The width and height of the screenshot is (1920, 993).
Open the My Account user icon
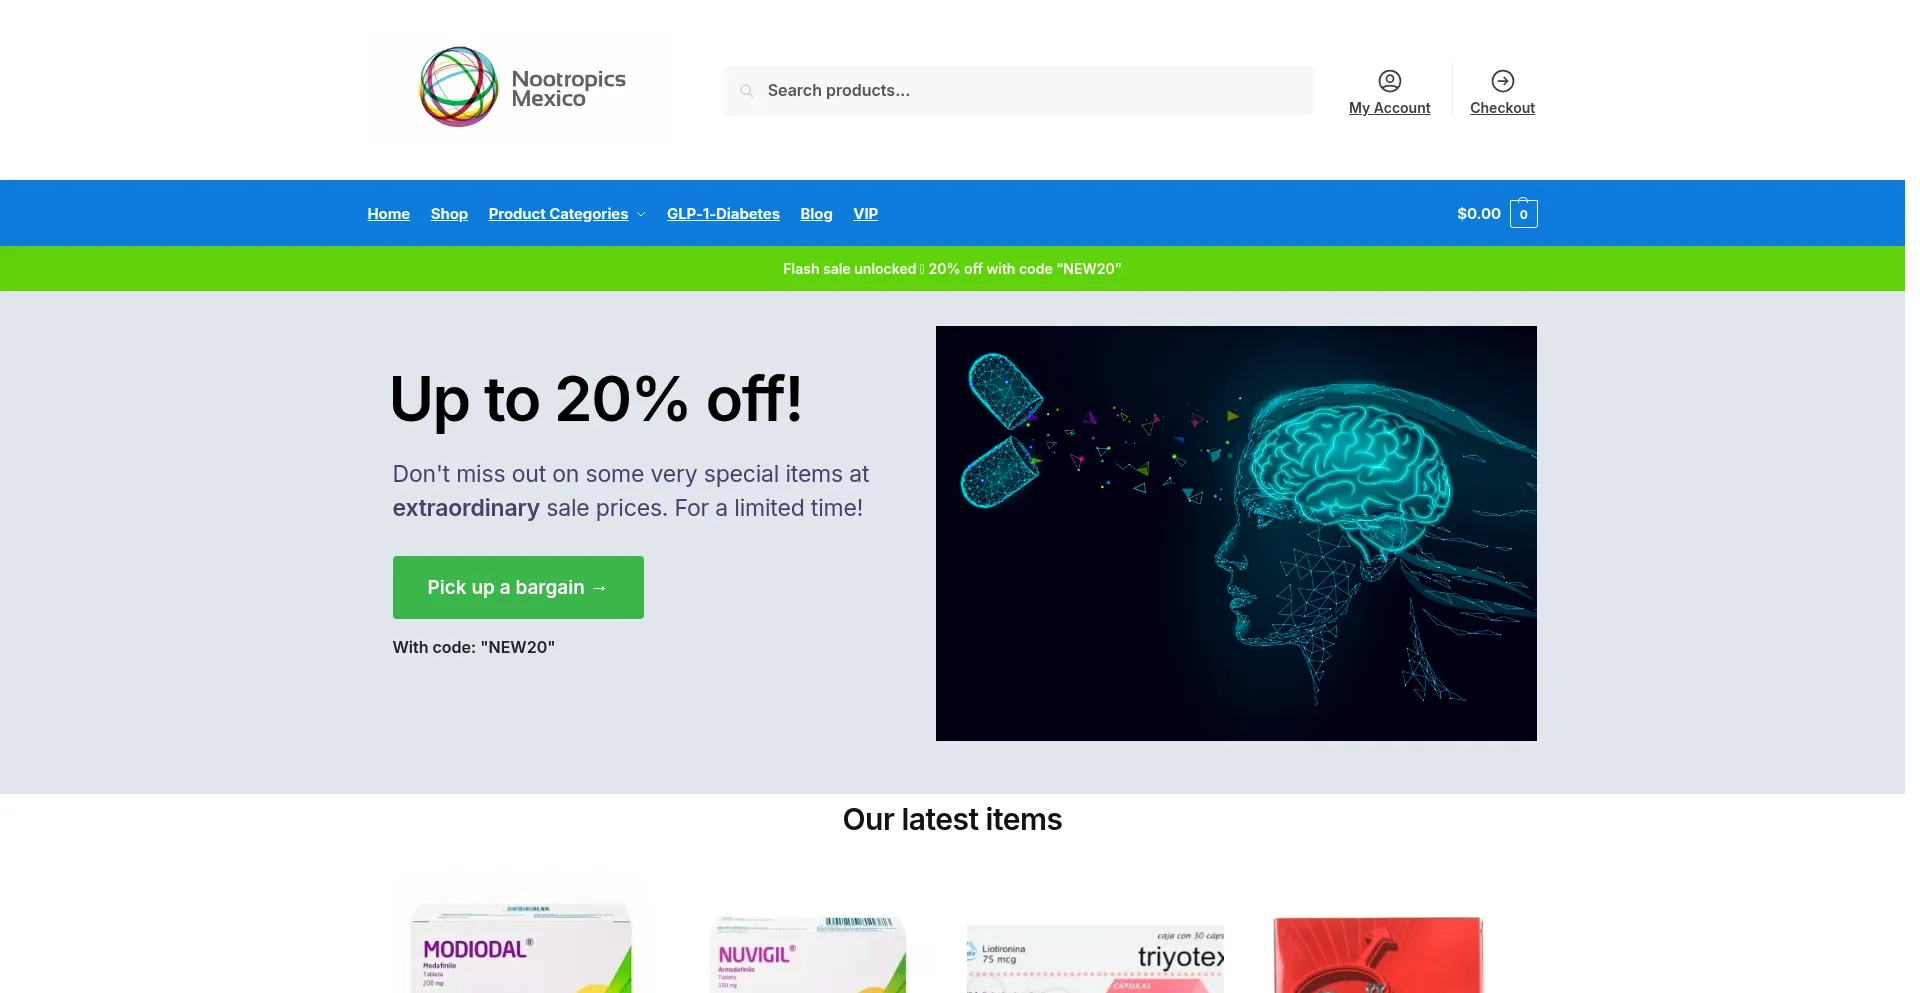pyautogui.click(x=1389, y=81)
